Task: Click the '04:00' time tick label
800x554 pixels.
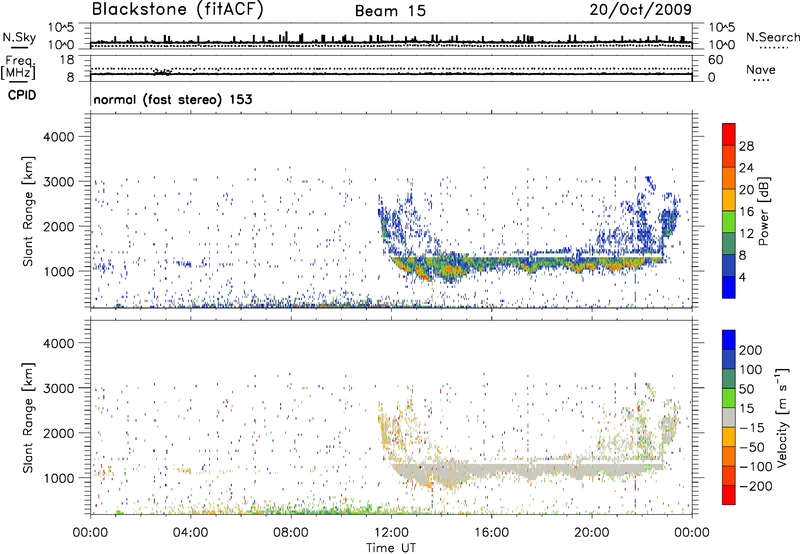Action: pos(190,533)
